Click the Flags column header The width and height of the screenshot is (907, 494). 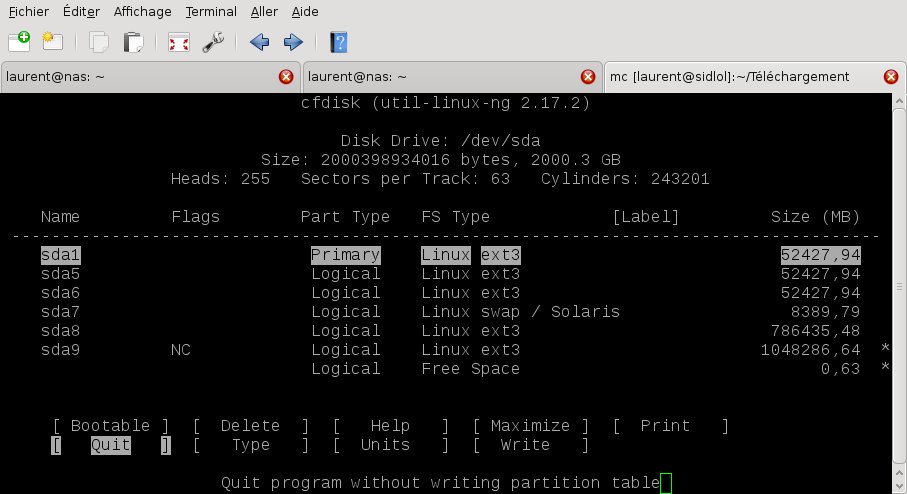pos(196,217)
